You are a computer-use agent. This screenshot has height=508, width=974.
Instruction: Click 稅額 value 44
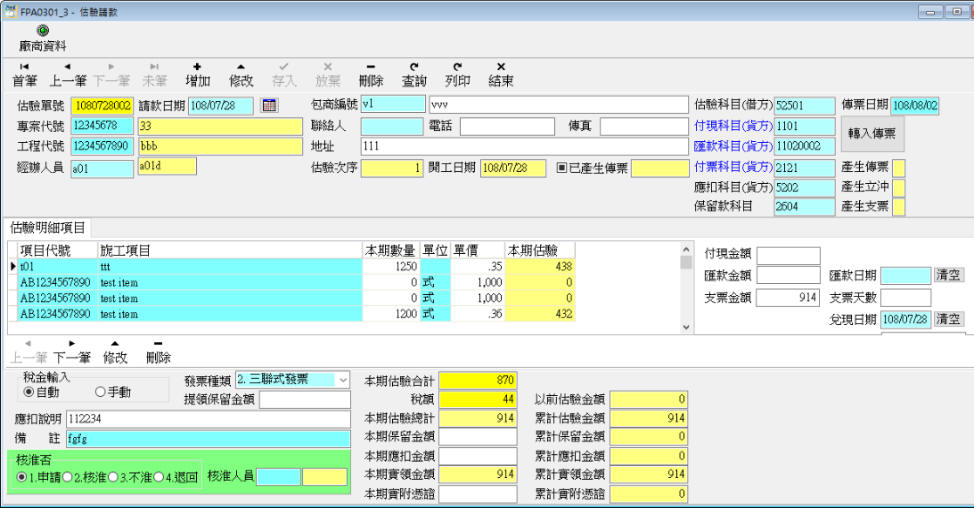[x=478, y=399]
